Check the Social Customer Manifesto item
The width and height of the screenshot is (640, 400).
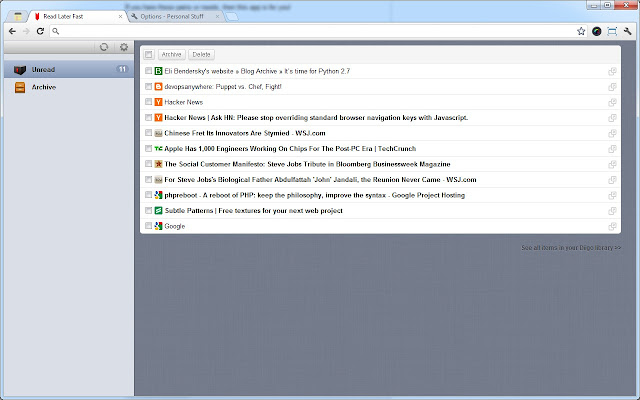[148, 164]
